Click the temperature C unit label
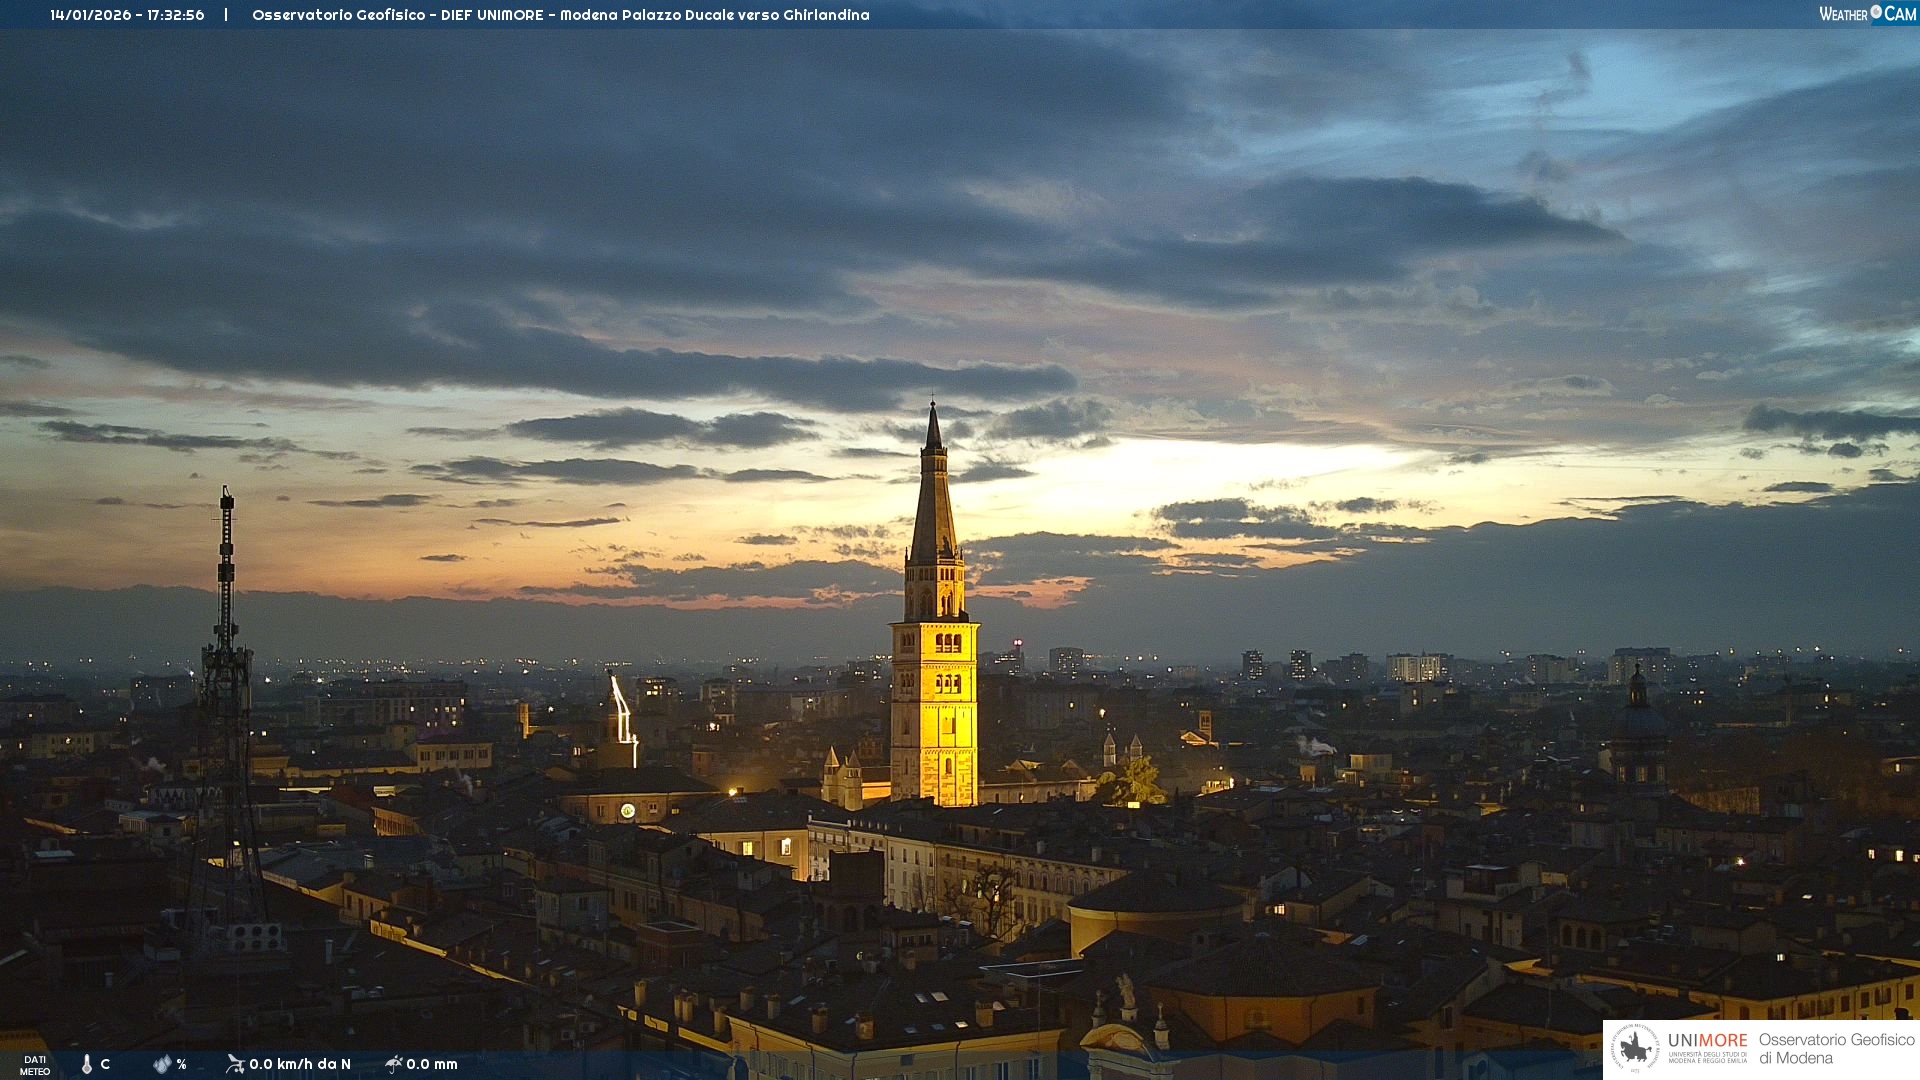 coord(105,1064)
